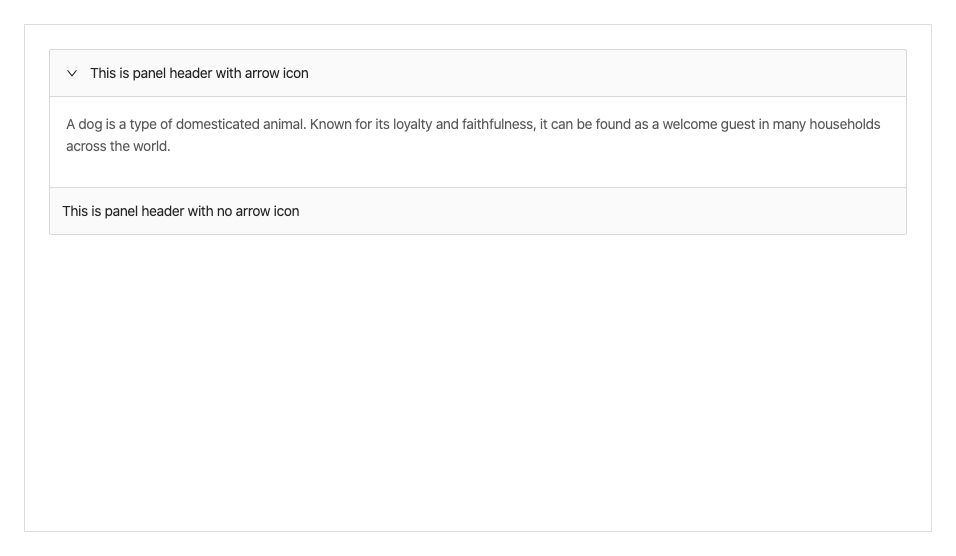Expand the panel header with no arrow icon
Viewport: 956px width, 556px height.
point(180,211)
